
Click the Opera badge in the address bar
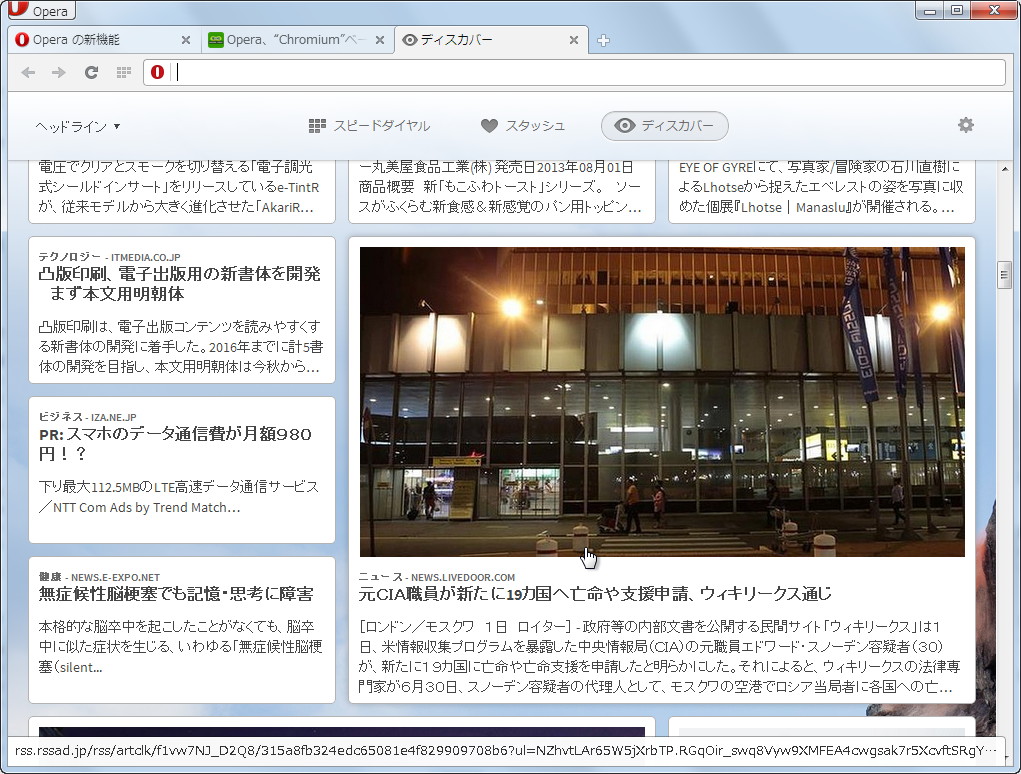click(156, 72)
